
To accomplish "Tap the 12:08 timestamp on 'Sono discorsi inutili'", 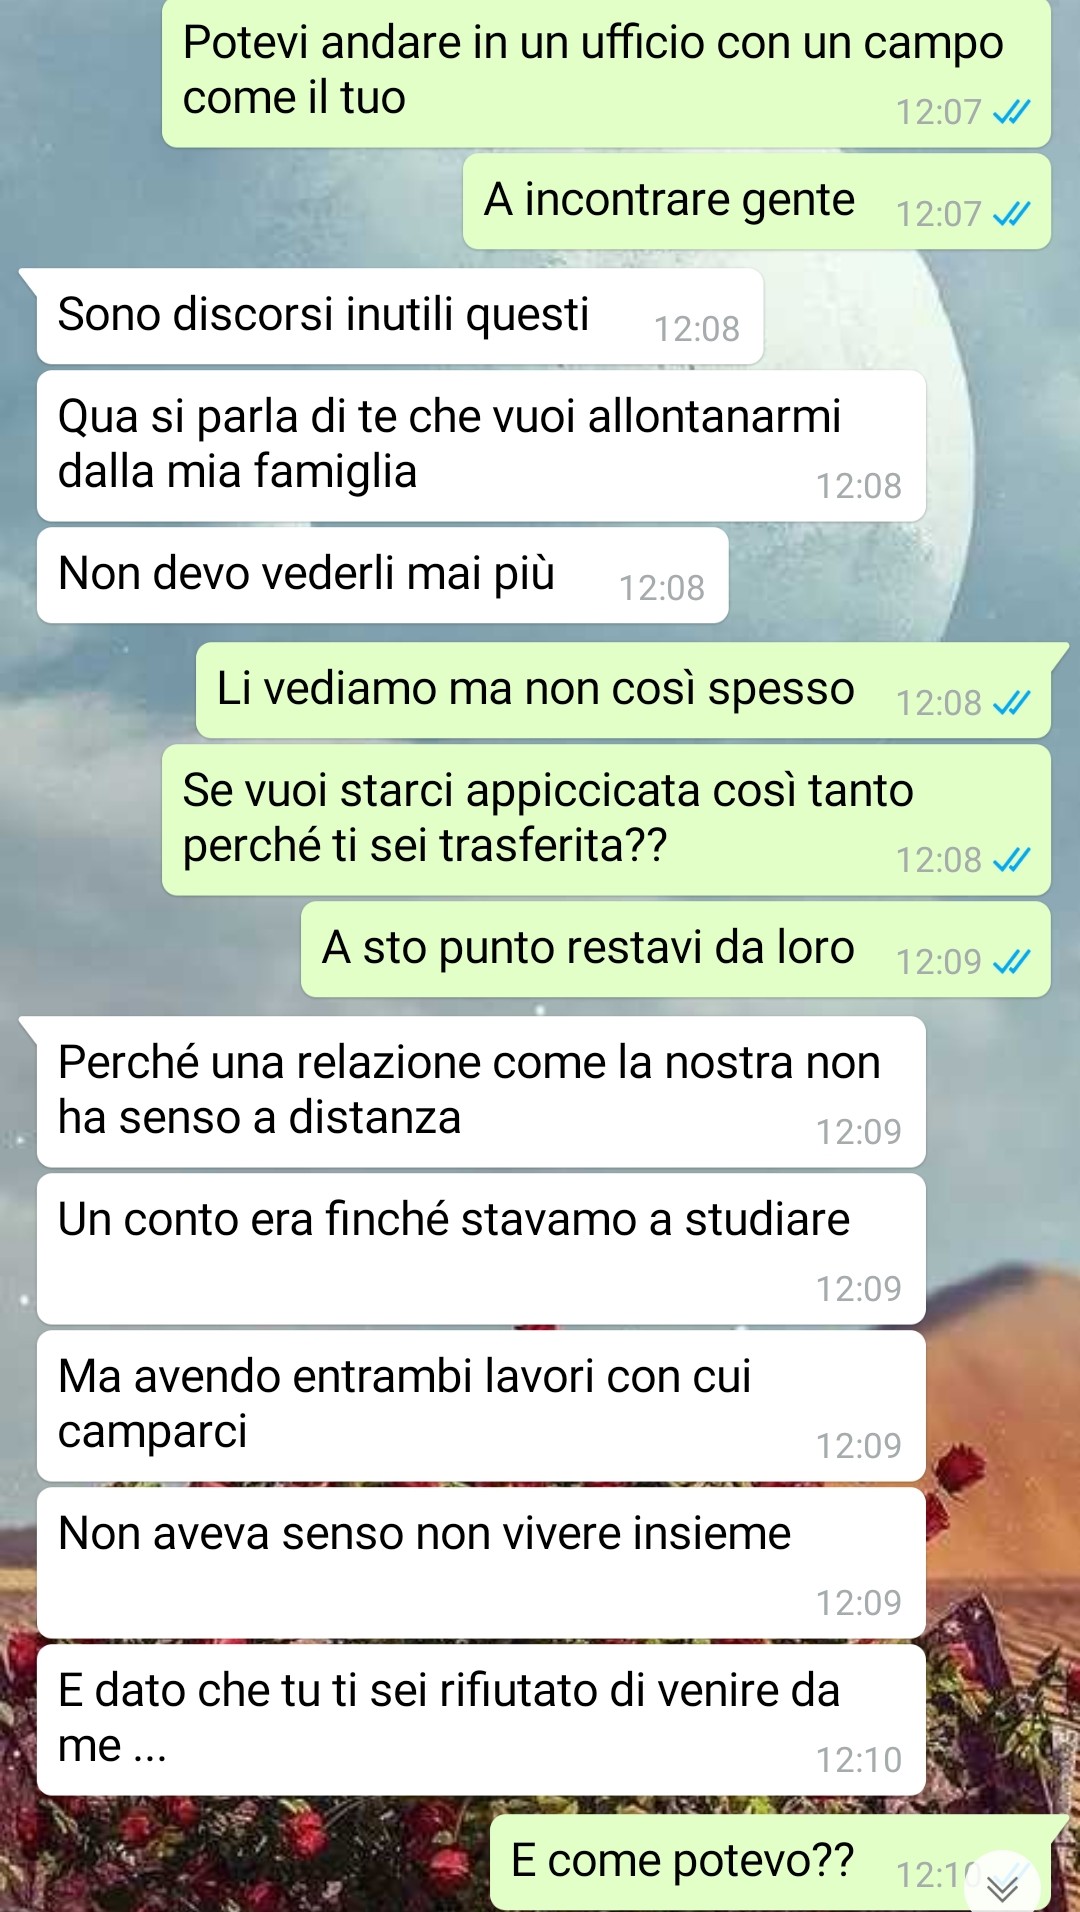I will 697,329.
